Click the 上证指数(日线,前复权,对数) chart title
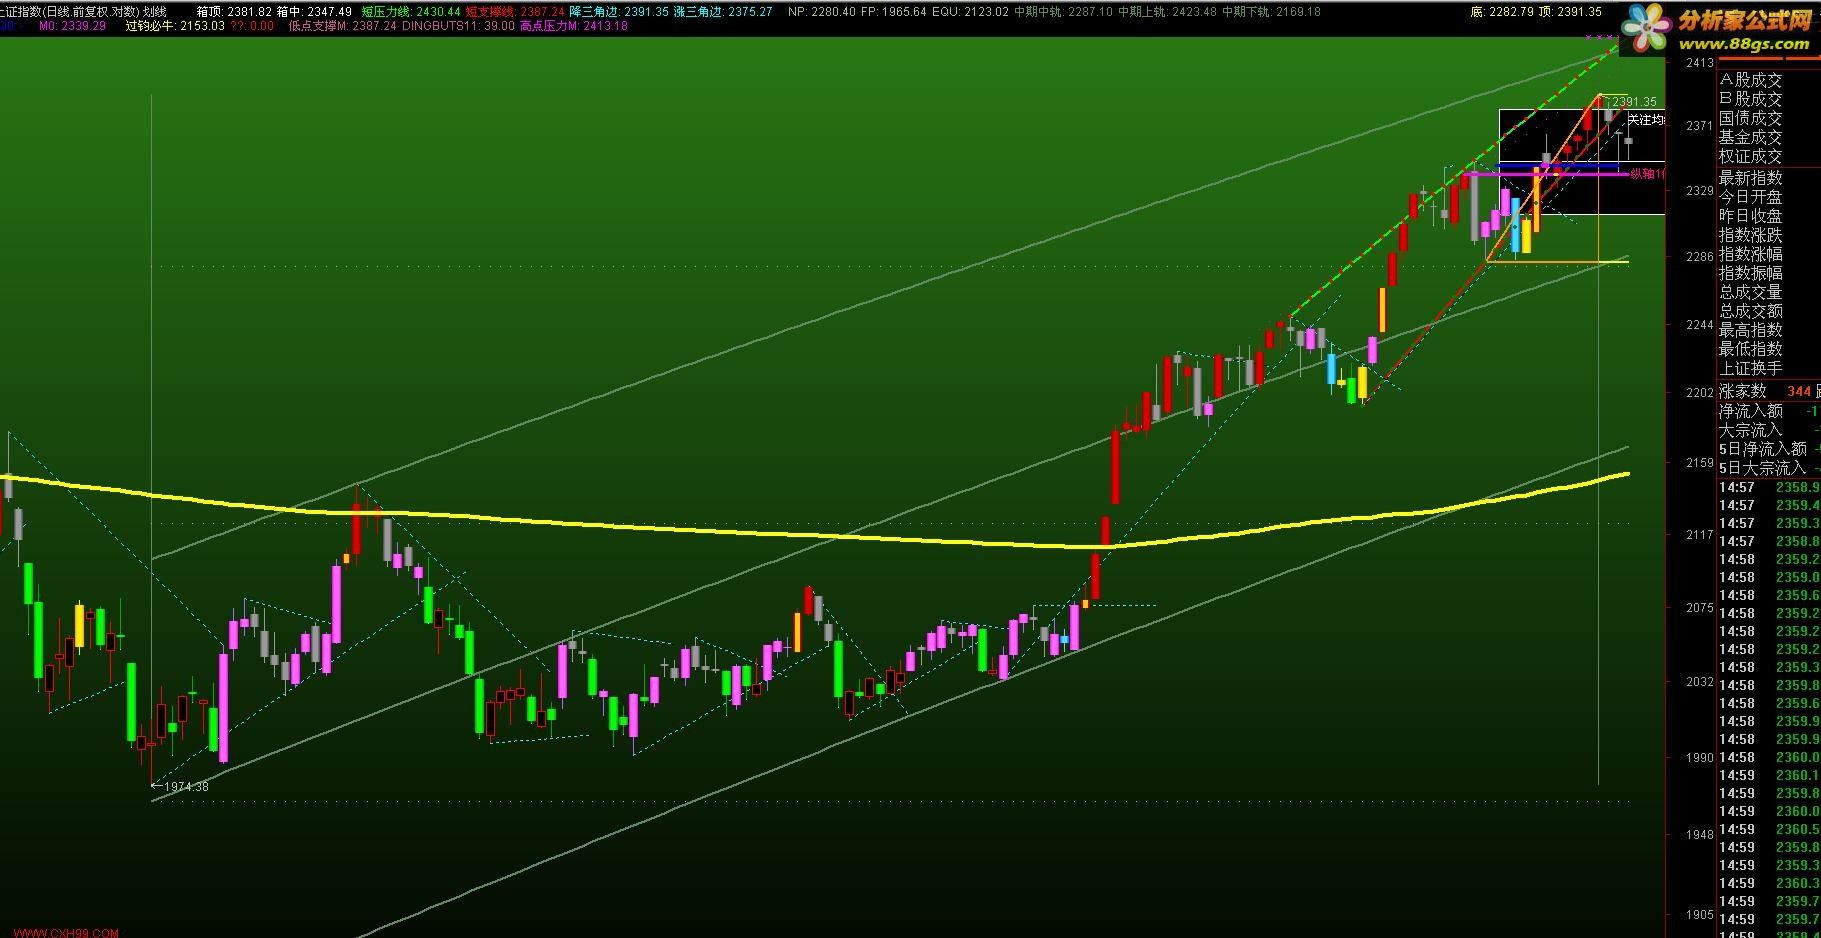 [x=69, y=12]
